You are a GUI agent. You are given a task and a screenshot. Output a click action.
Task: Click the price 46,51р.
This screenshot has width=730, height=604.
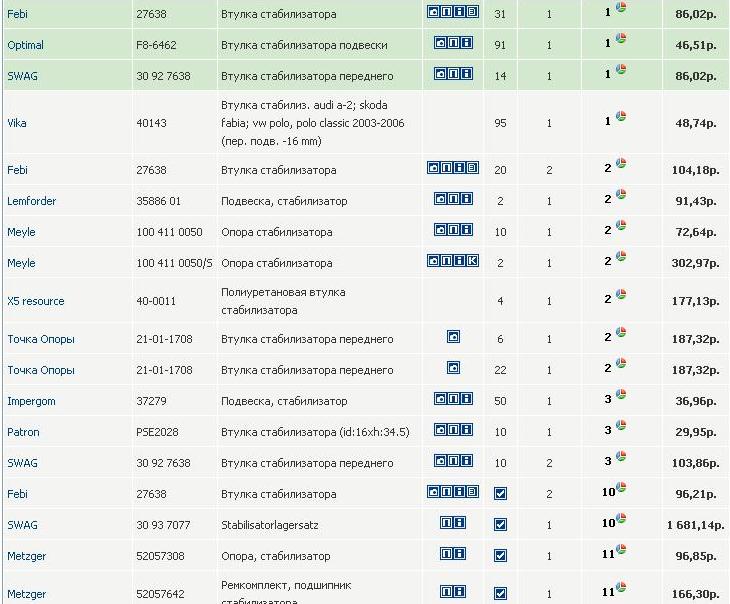pos(696,45)
